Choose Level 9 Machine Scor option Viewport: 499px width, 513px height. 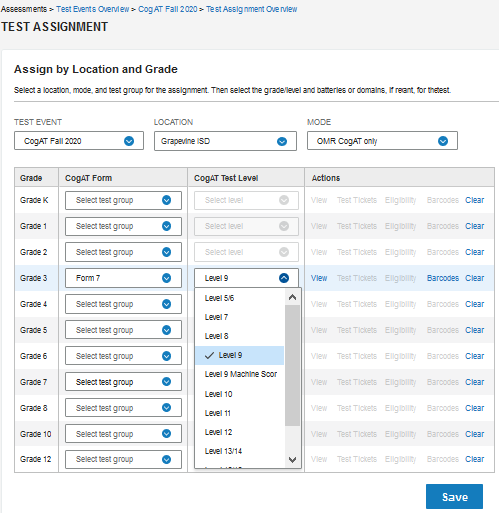click(x=240, y=374)
